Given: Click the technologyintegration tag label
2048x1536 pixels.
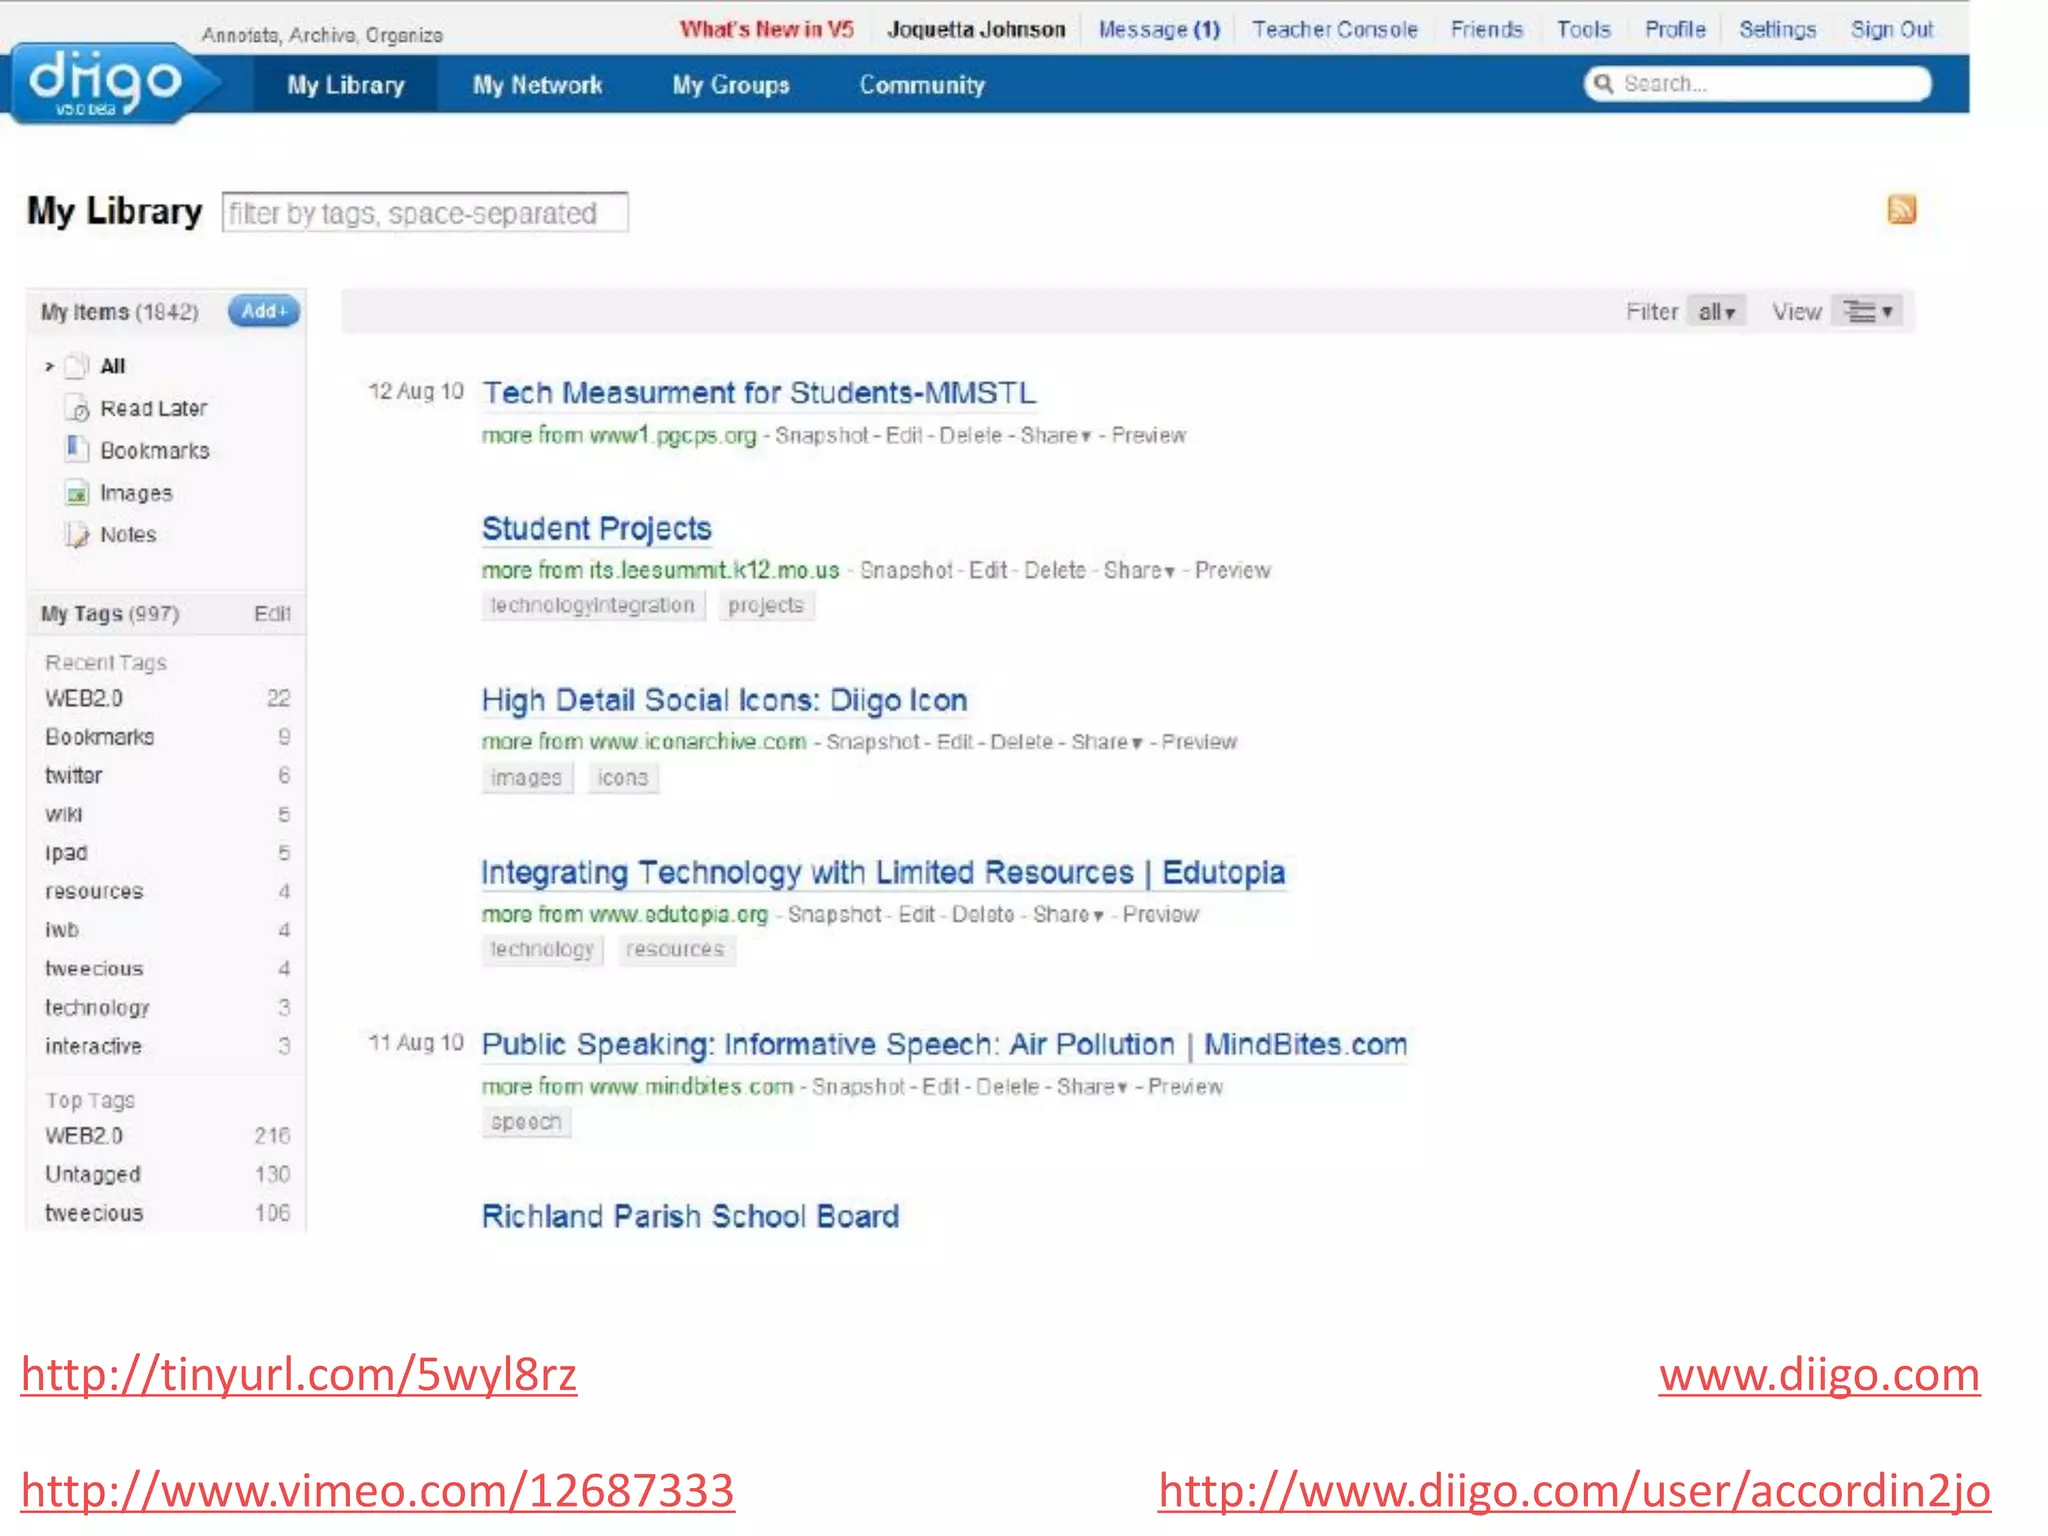Looking at the screenshot, I should 592,605.
